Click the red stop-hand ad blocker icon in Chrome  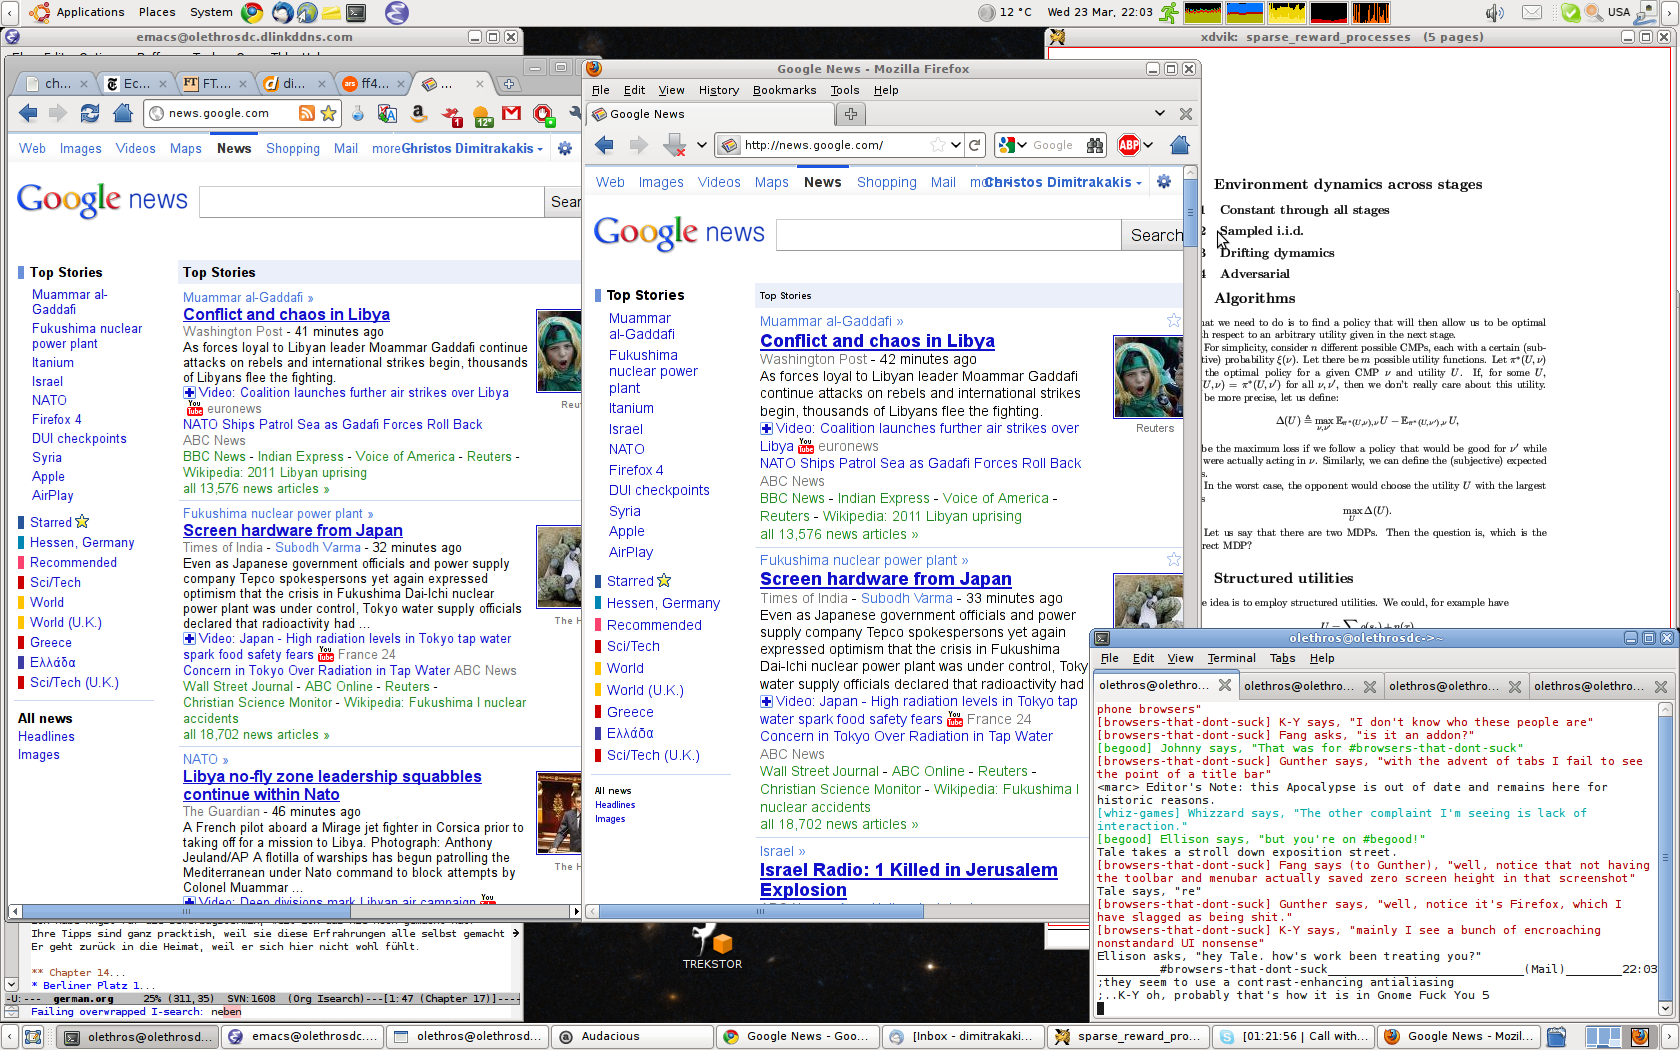pos(543,114)
